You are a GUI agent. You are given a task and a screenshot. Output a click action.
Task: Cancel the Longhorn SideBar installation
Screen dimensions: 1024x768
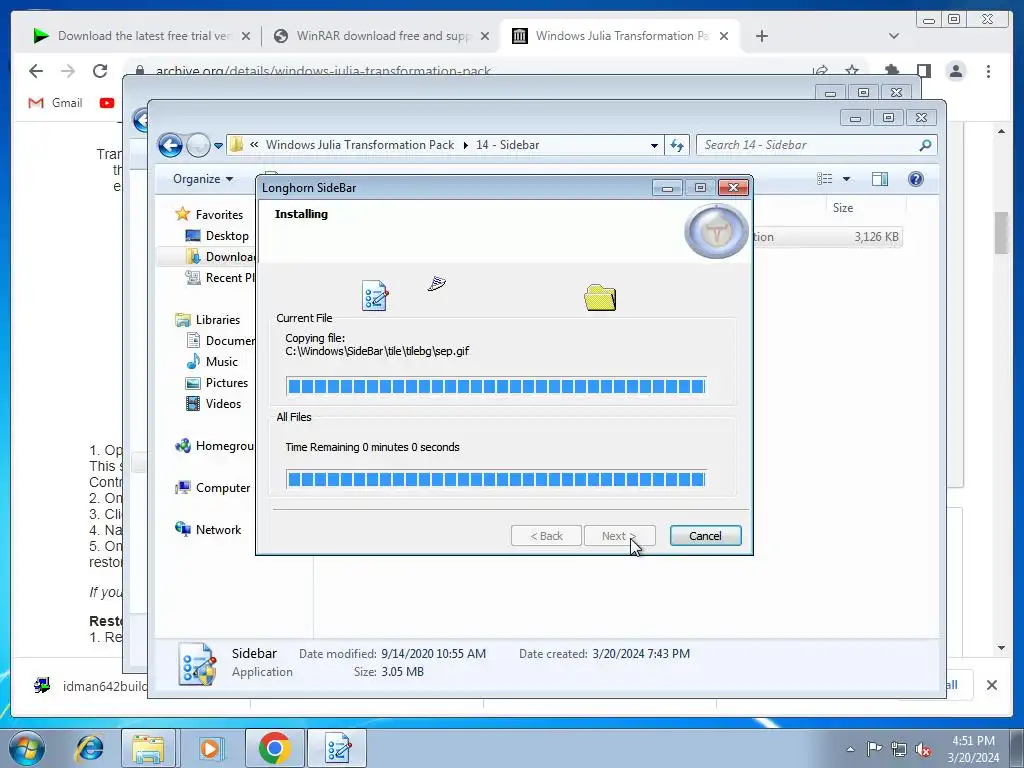(x=705, y=536)
